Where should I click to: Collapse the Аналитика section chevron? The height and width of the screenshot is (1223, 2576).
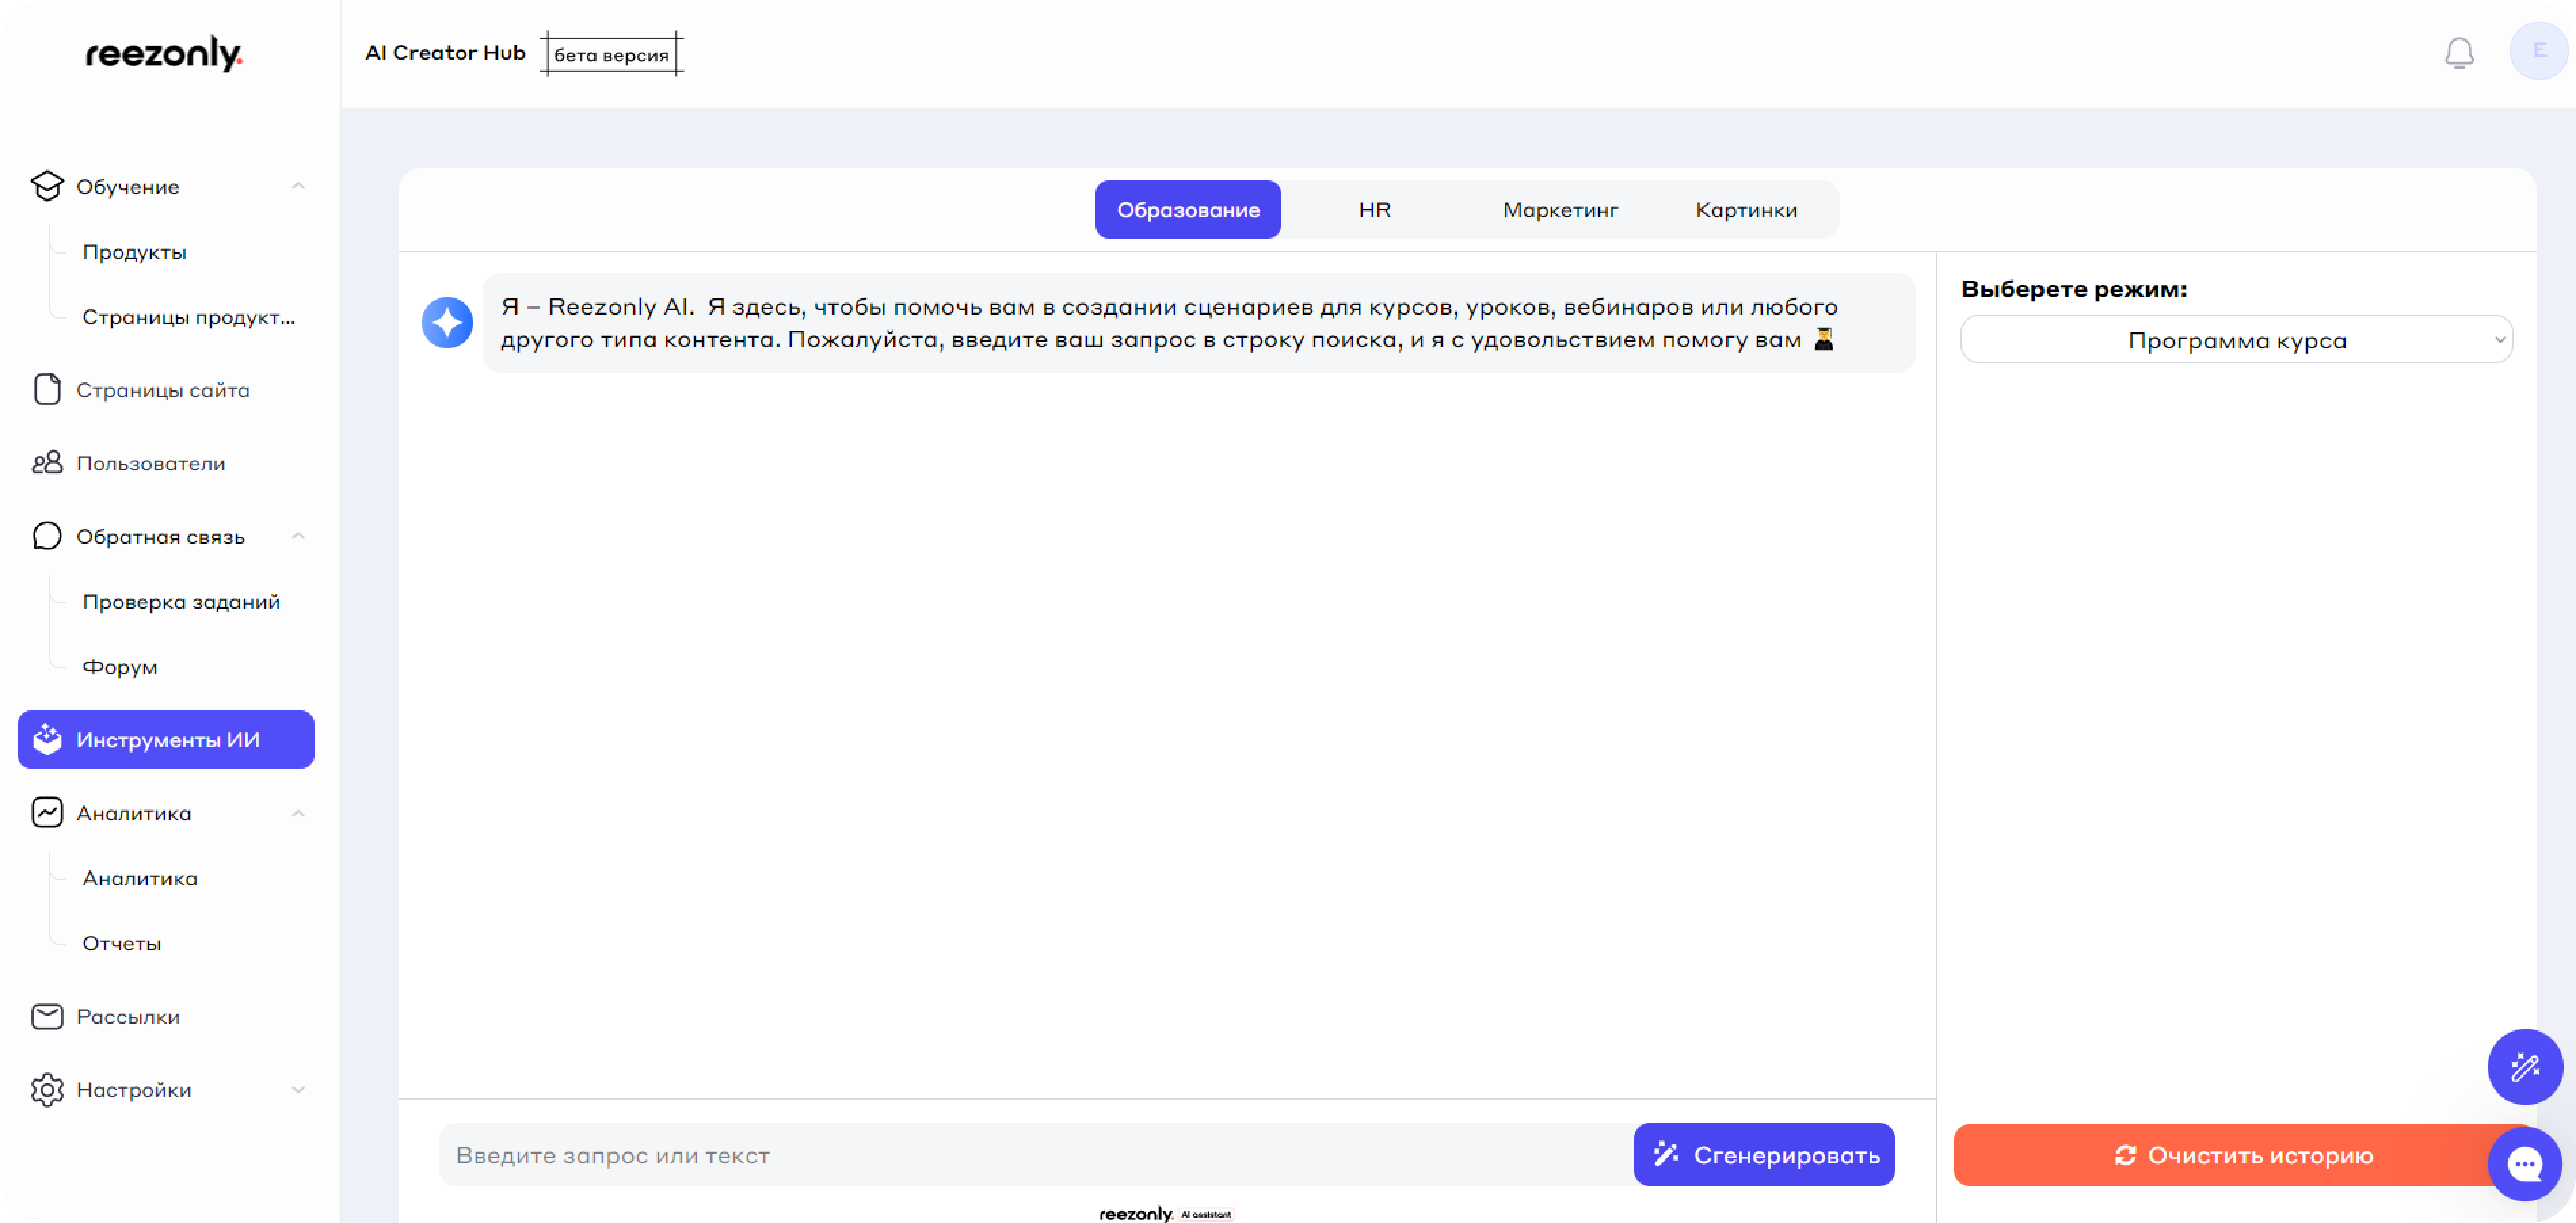pos(298,814)
